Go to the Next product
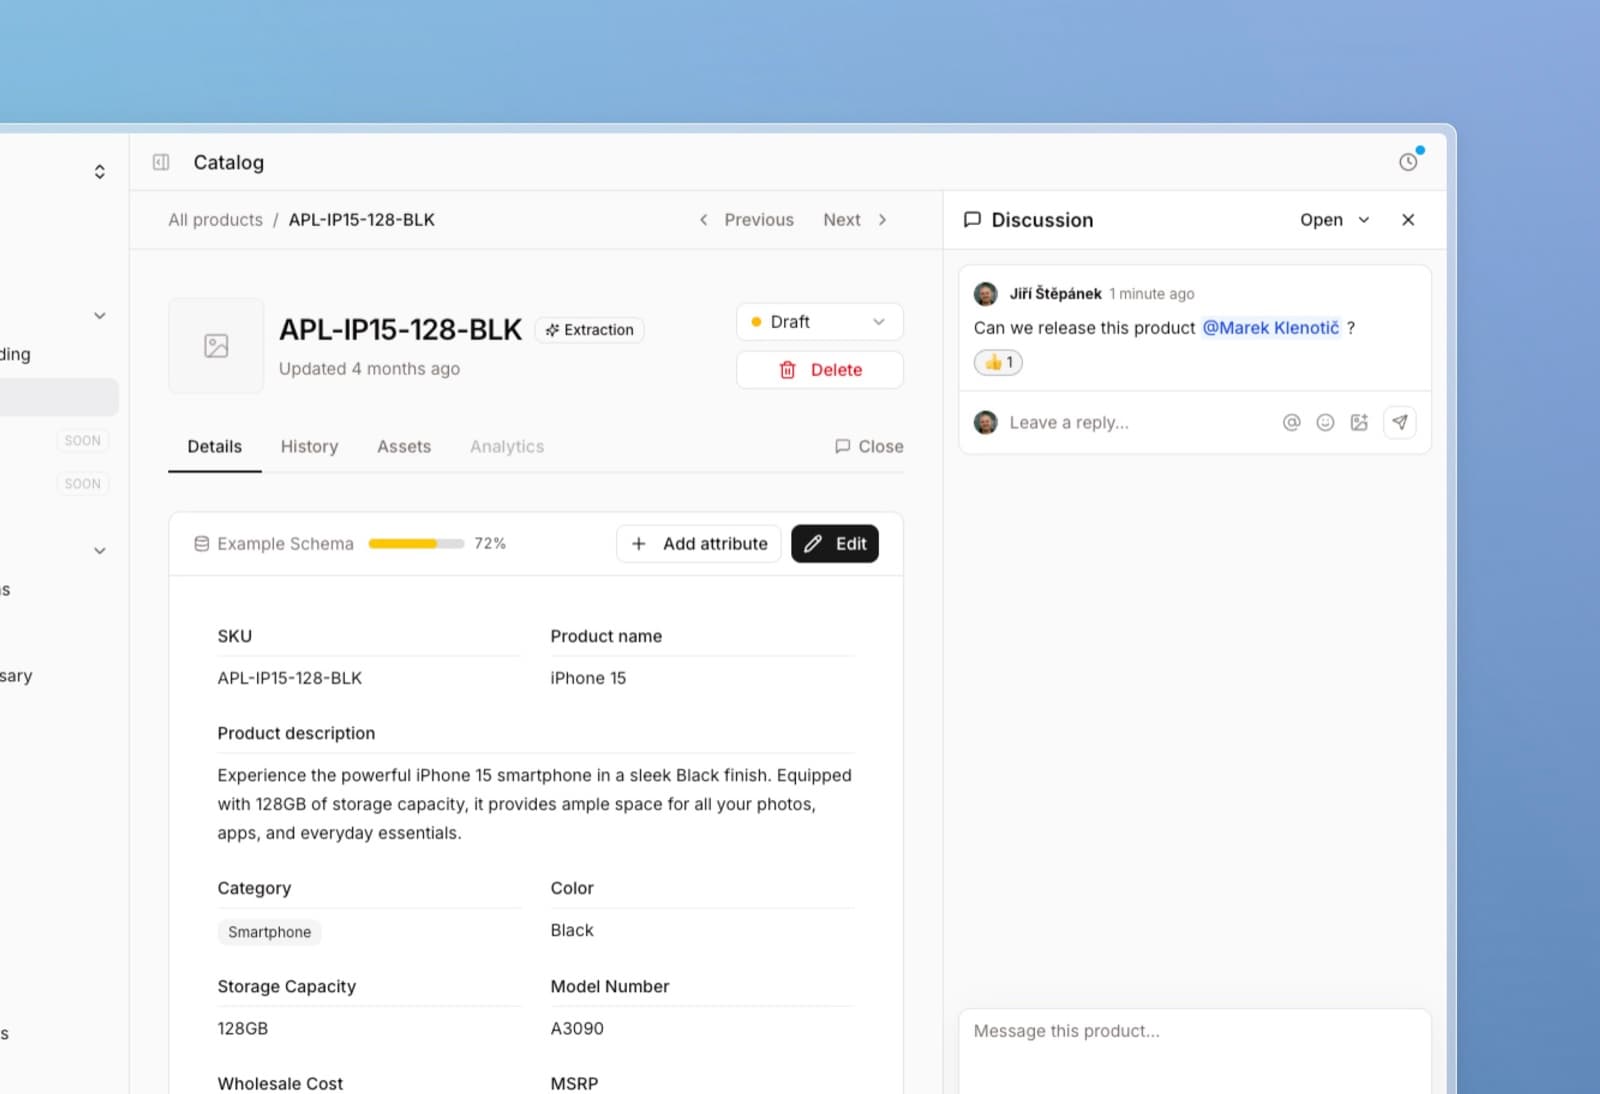The image size is (1600, 1094). pos(855,220)
